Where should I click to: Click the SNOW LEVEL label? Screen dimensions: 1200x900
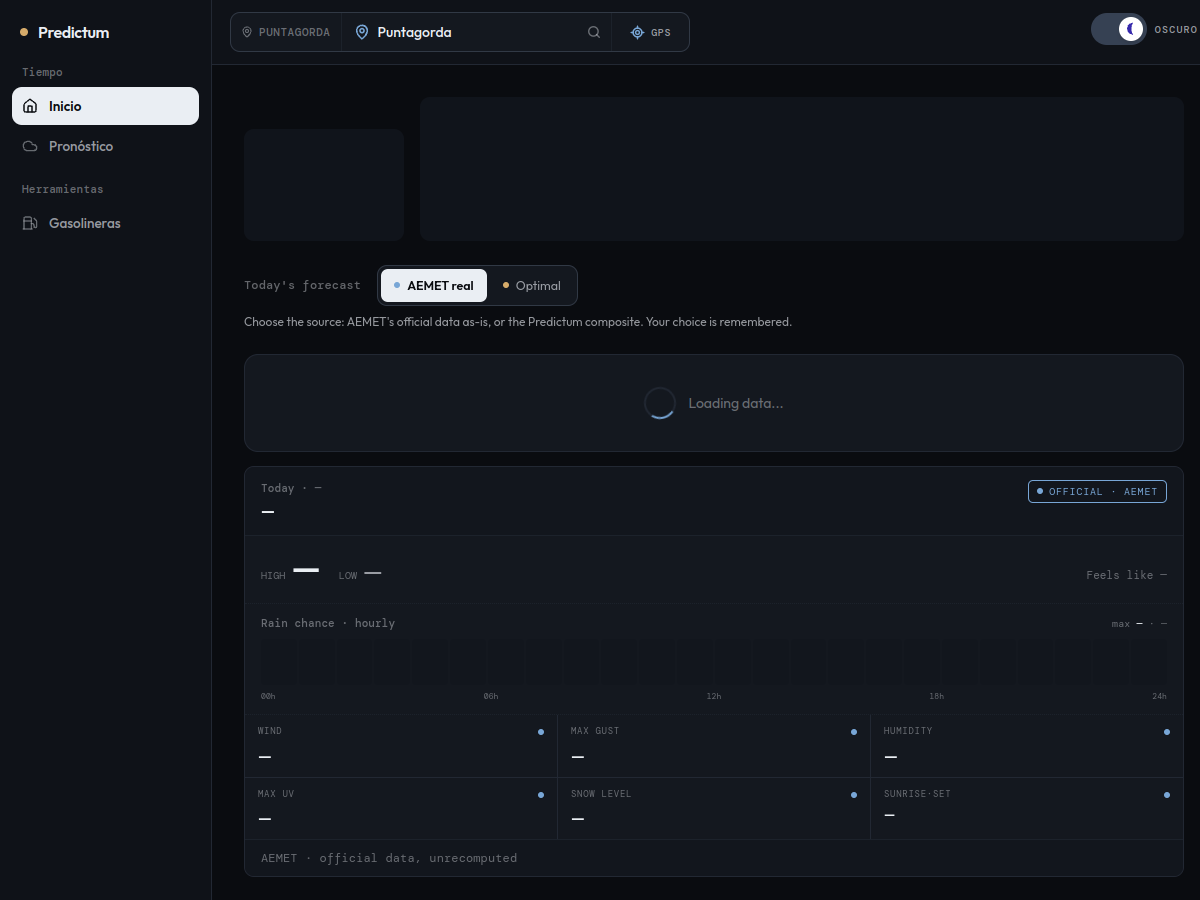[x=601, y=794]
